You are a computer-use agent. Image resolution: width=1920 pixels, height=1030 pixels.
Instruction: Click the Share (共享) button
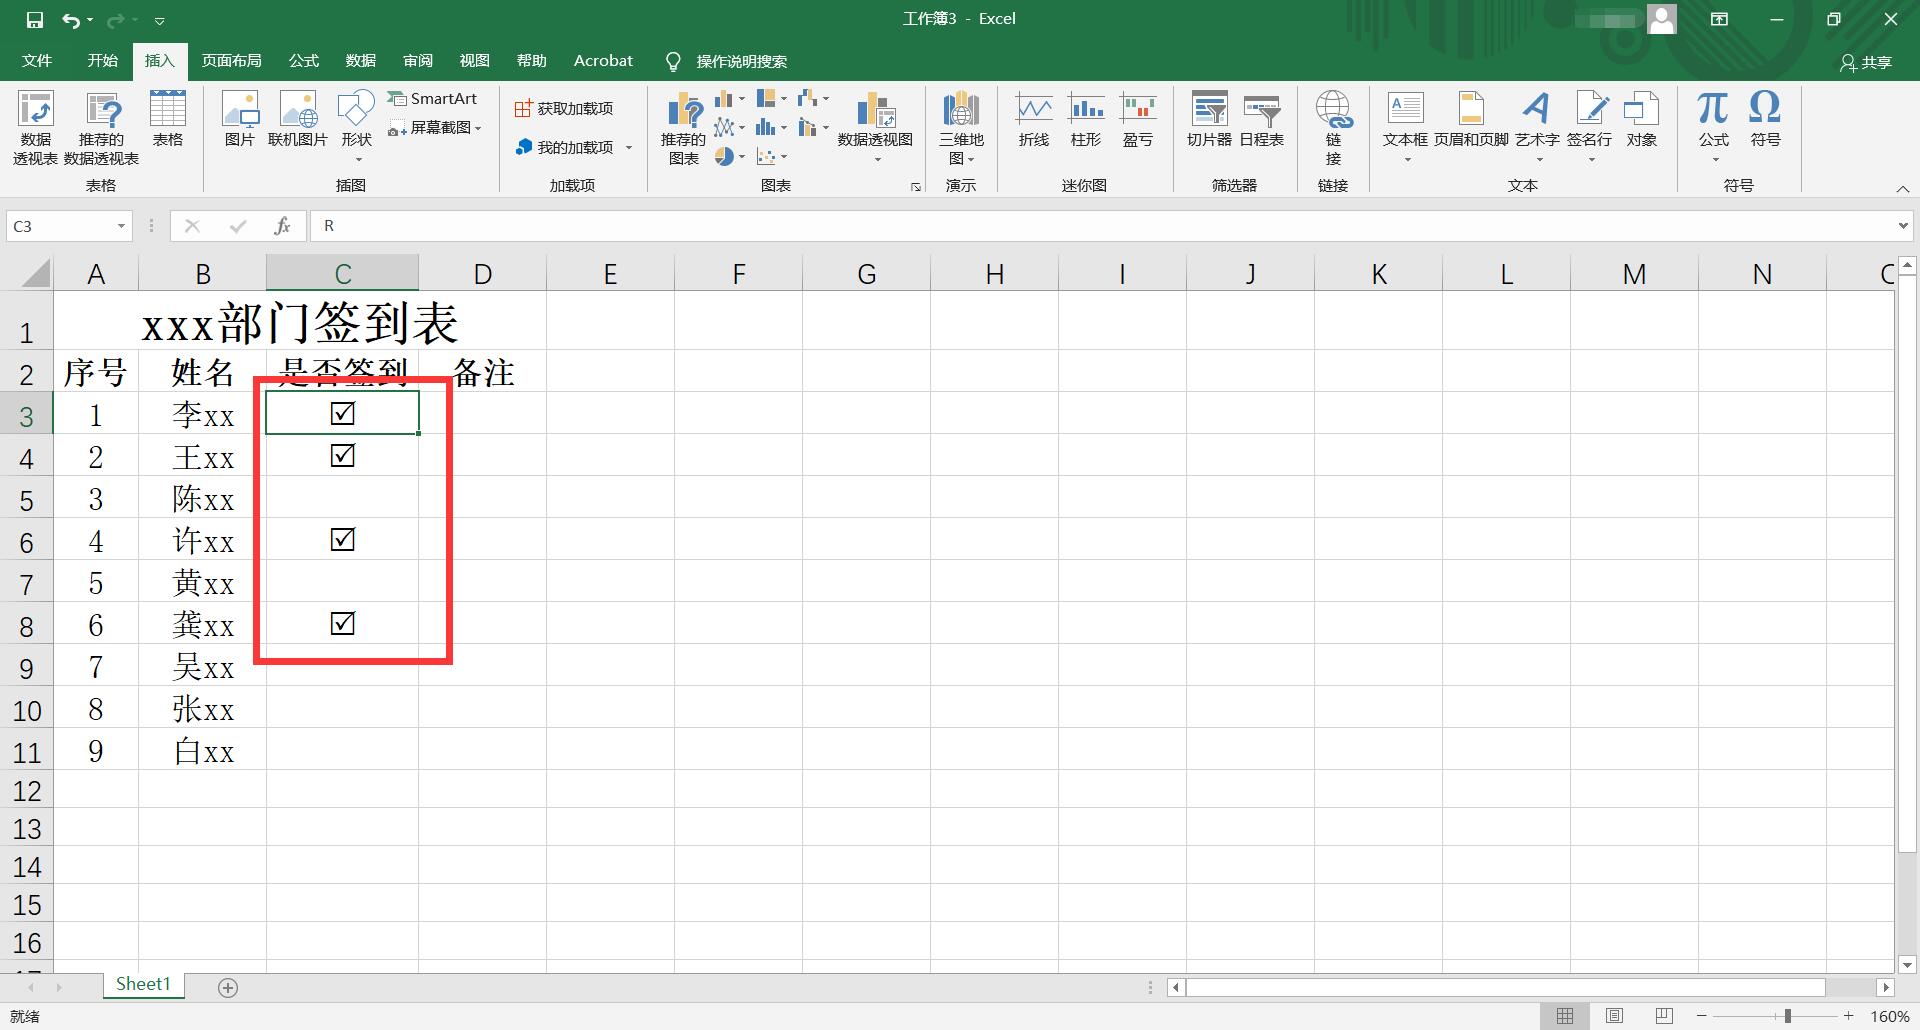coord(1866,62)
